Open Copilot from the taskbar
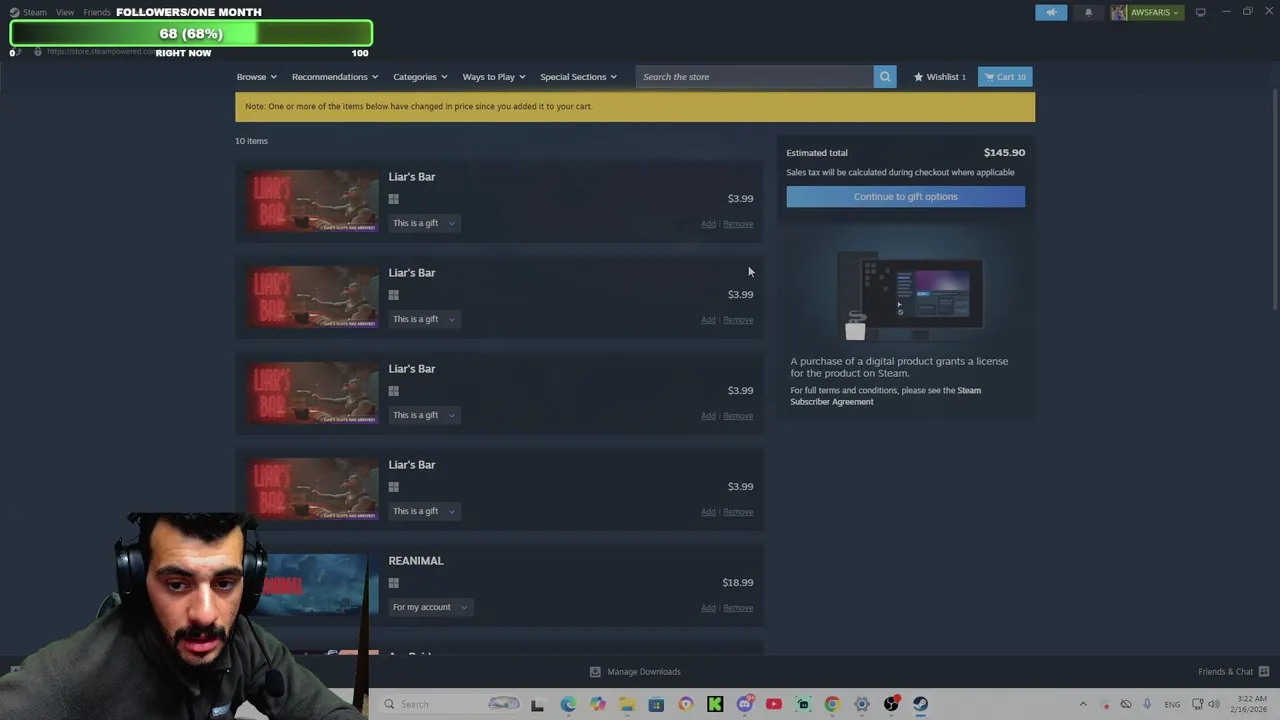 point(597,704)
